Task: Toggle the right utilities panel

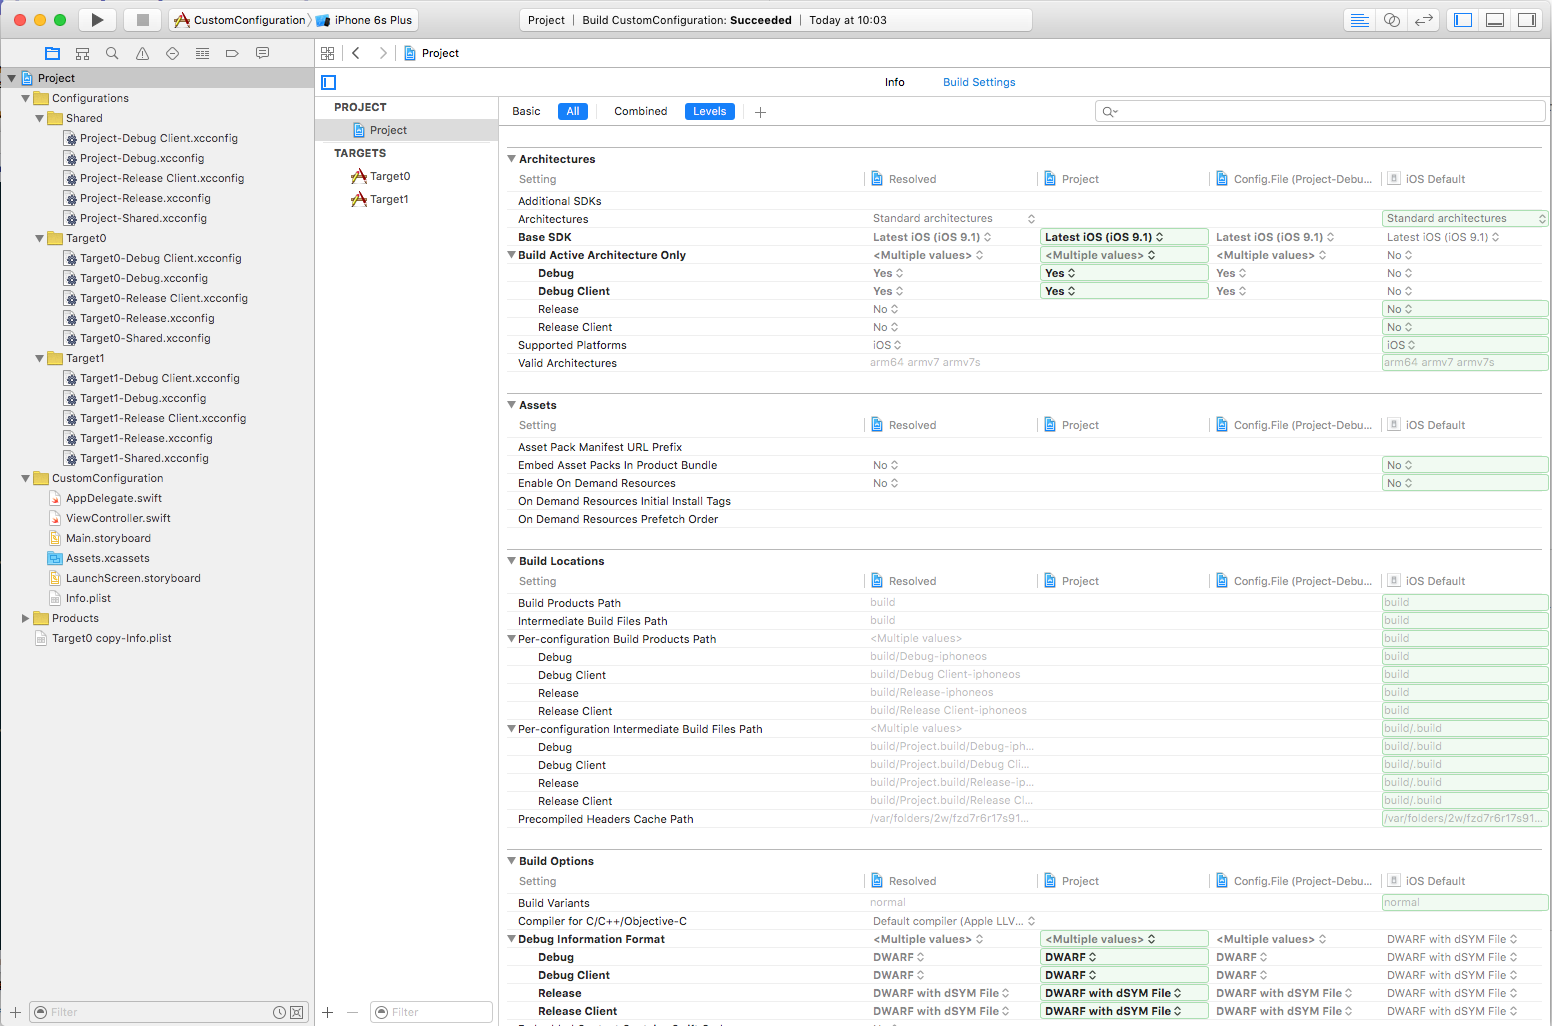Action: coord(1526,20)
